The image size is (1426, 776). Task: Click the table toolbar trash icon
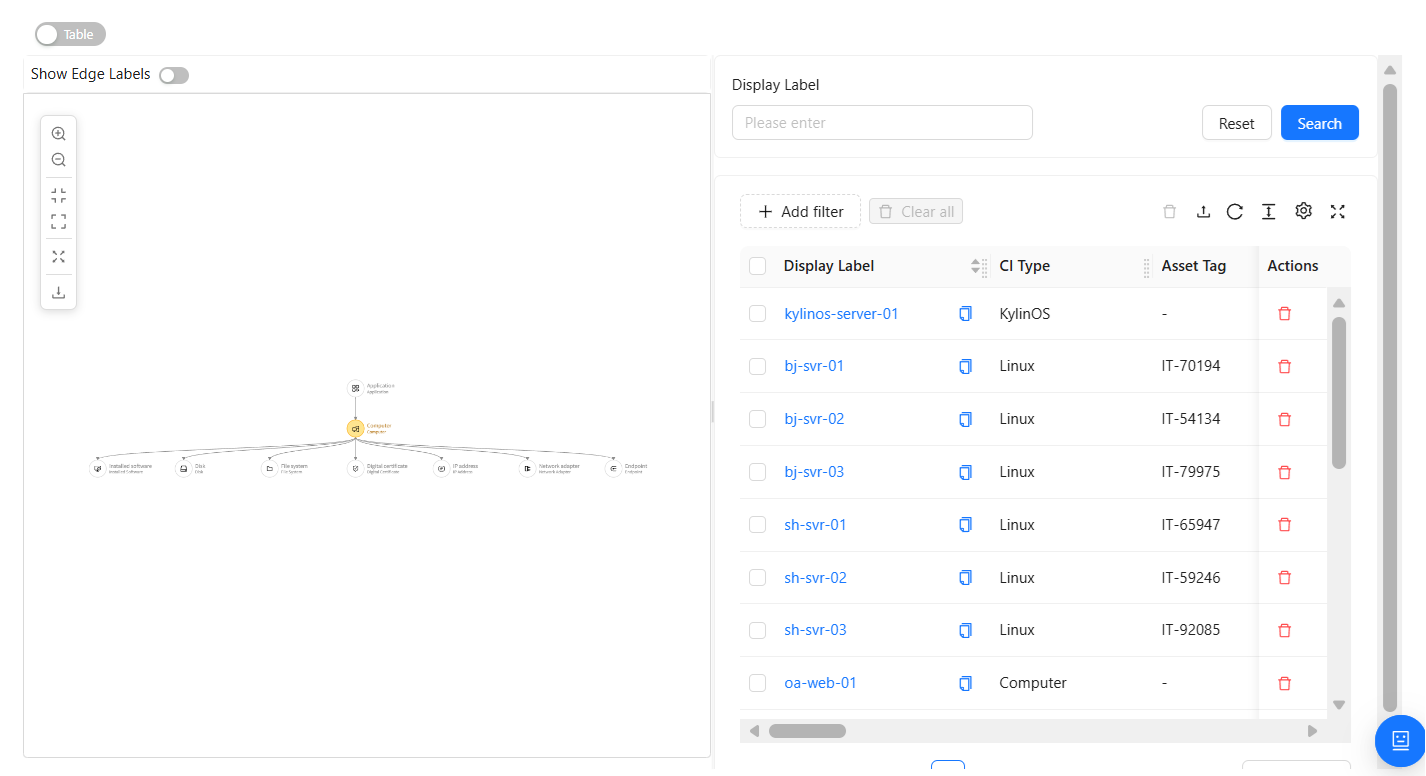1170,211
